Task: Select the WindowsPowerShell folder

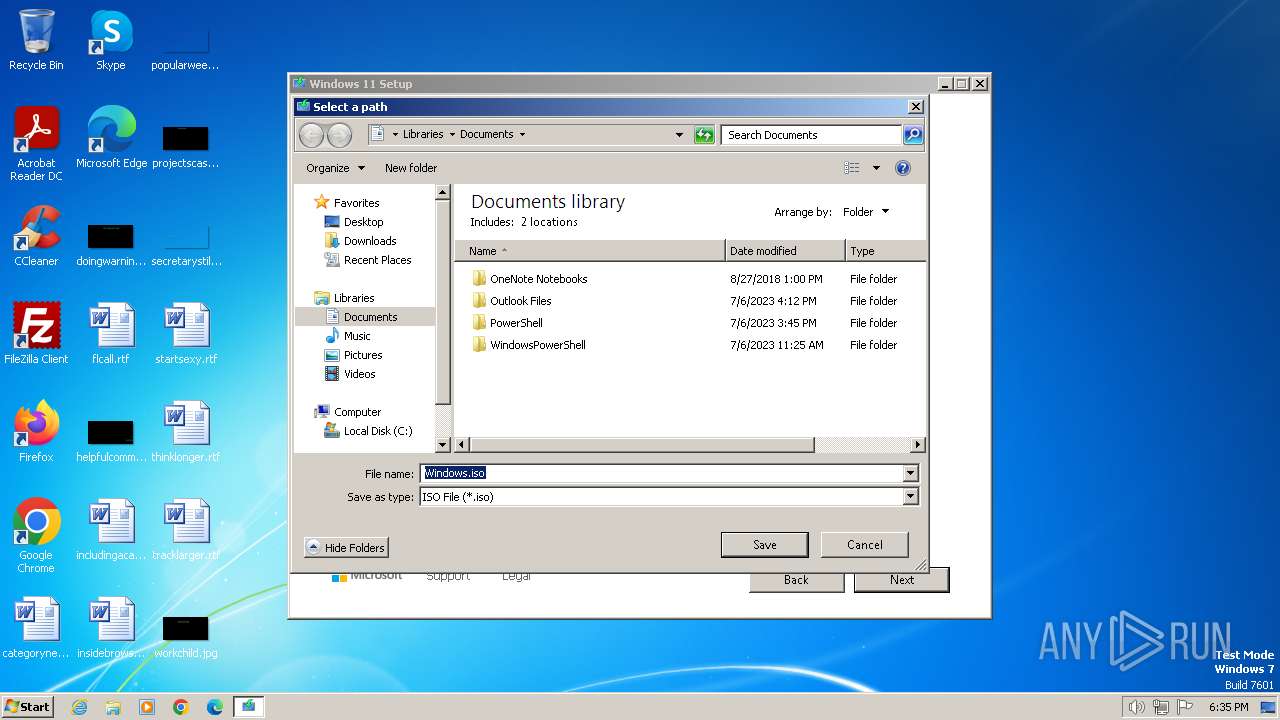Action: pos(537,345)
